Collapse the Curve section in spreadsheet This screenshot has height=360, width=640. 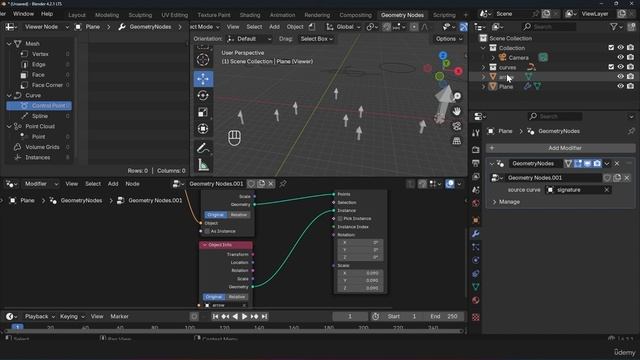tap(9, 96)
